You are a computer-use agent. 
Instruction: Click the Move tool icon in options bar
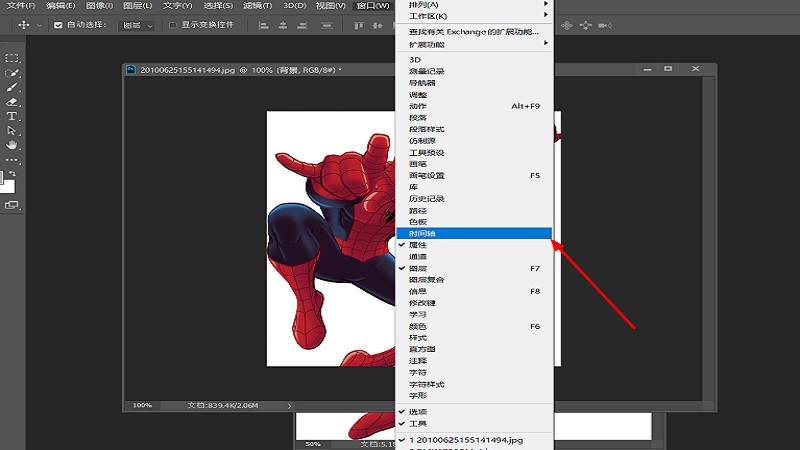(23, 25)
